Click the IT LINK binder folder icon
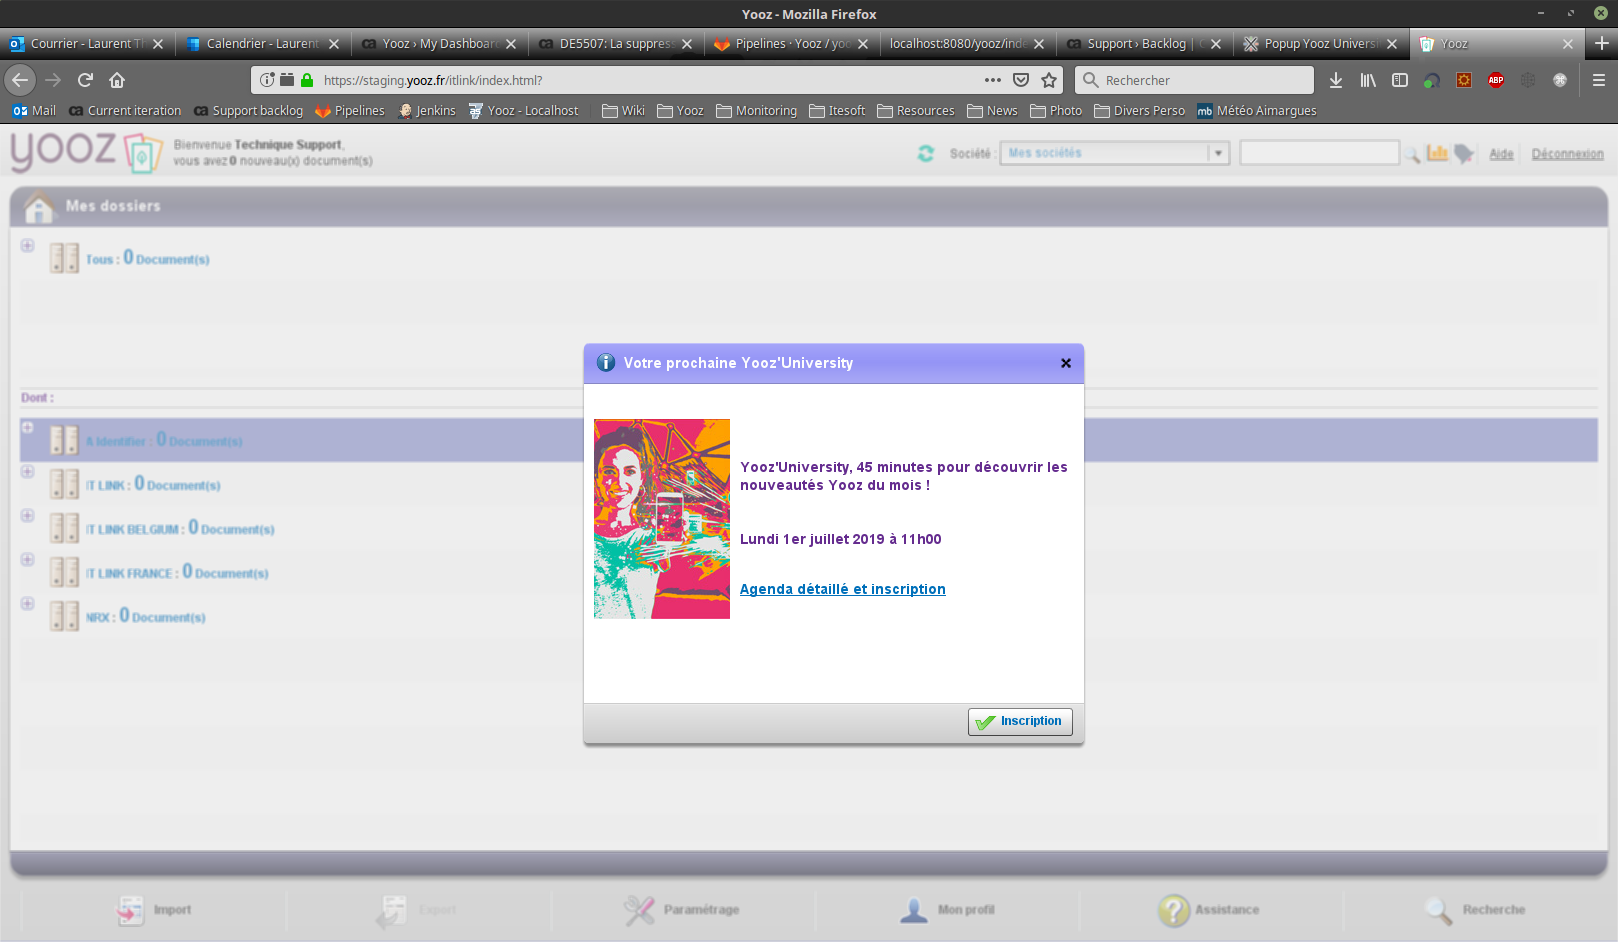Screen dimensions: 1618x942 [x=64, y=484]
